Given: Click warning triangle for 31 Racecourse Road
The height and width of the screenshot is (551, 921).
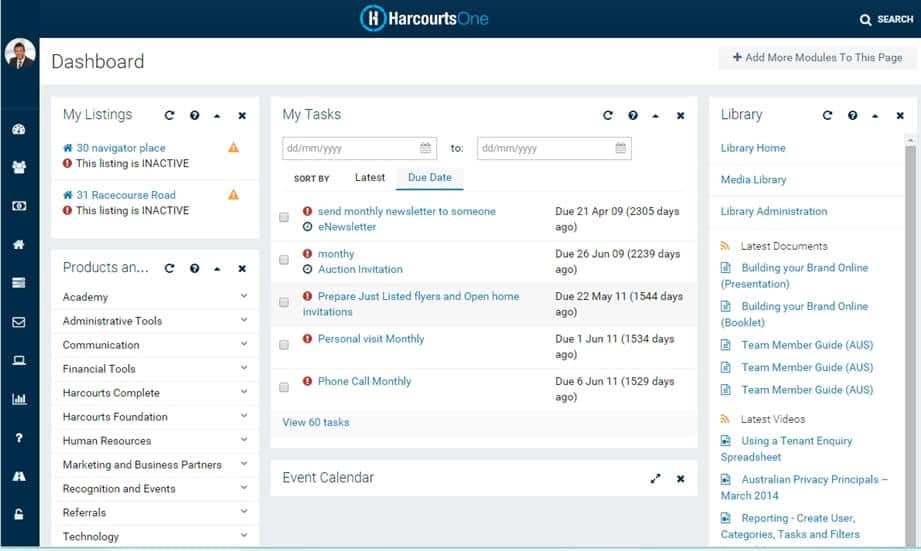Looking at the screenshot, I should pos(233,194).
